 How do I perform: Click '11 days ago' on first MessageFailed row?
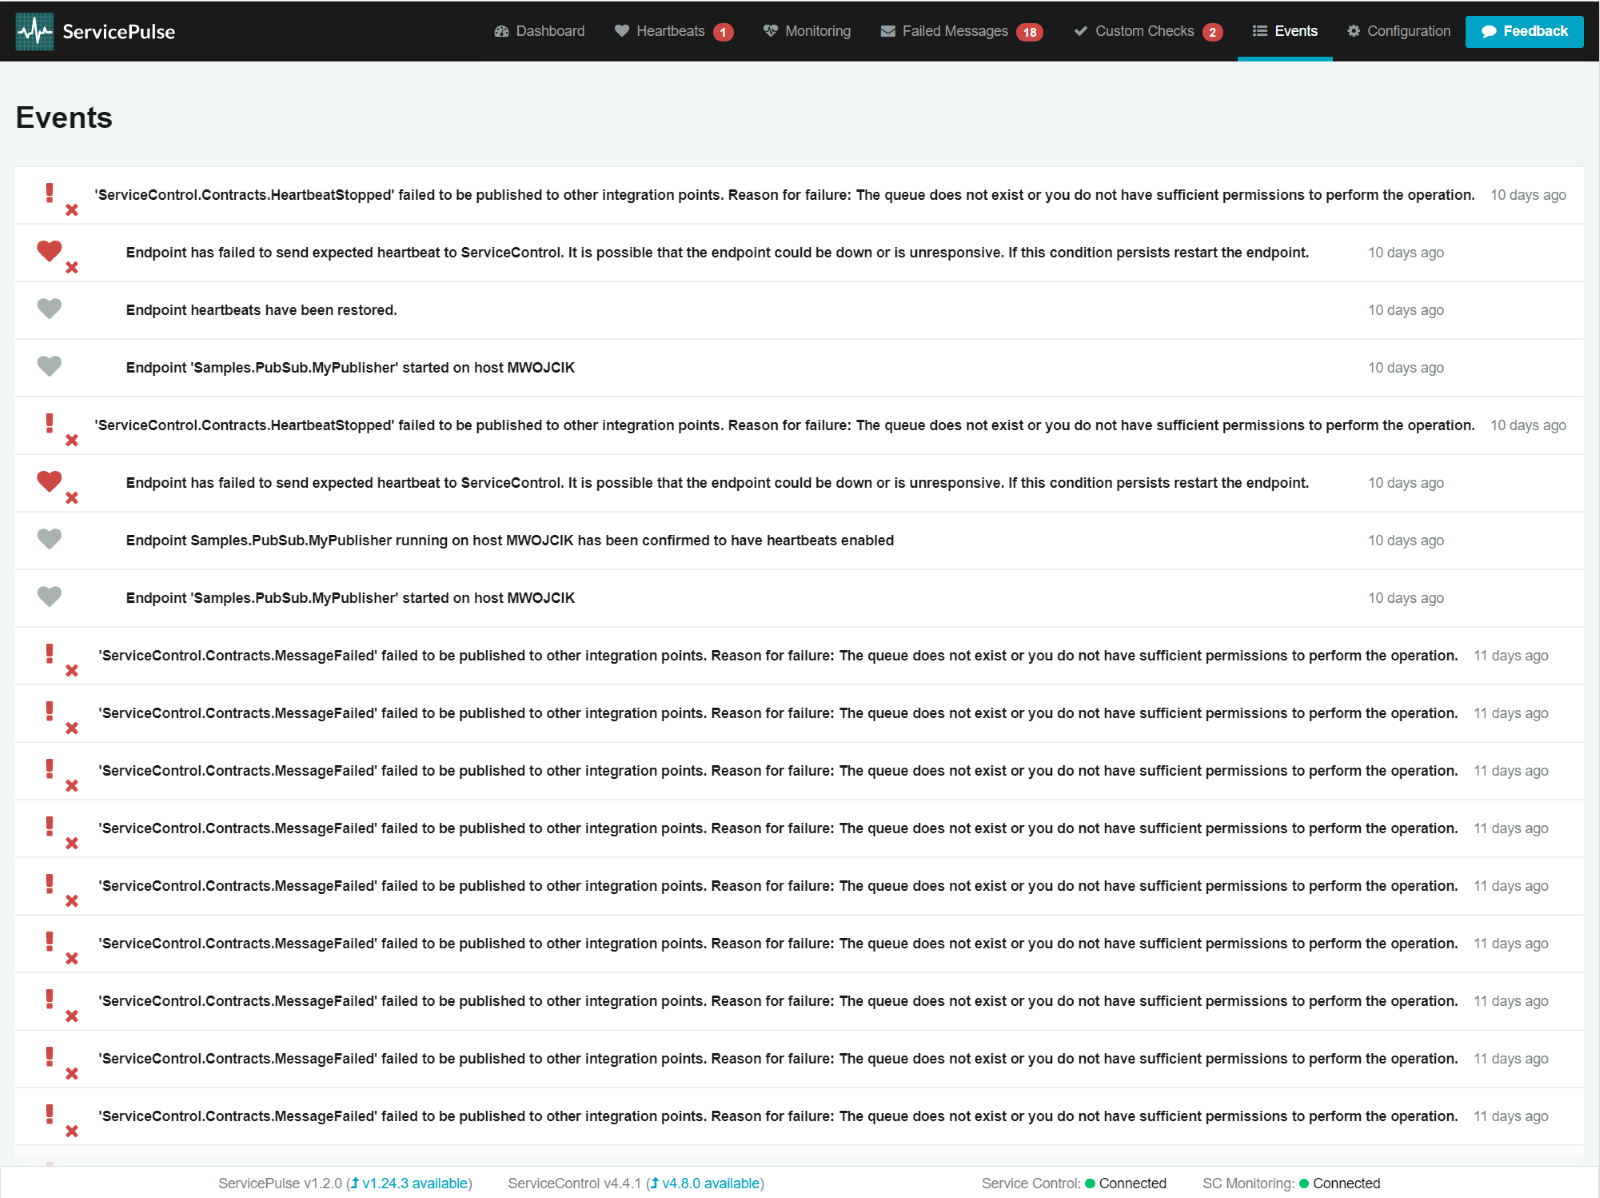coord(1511,656)
